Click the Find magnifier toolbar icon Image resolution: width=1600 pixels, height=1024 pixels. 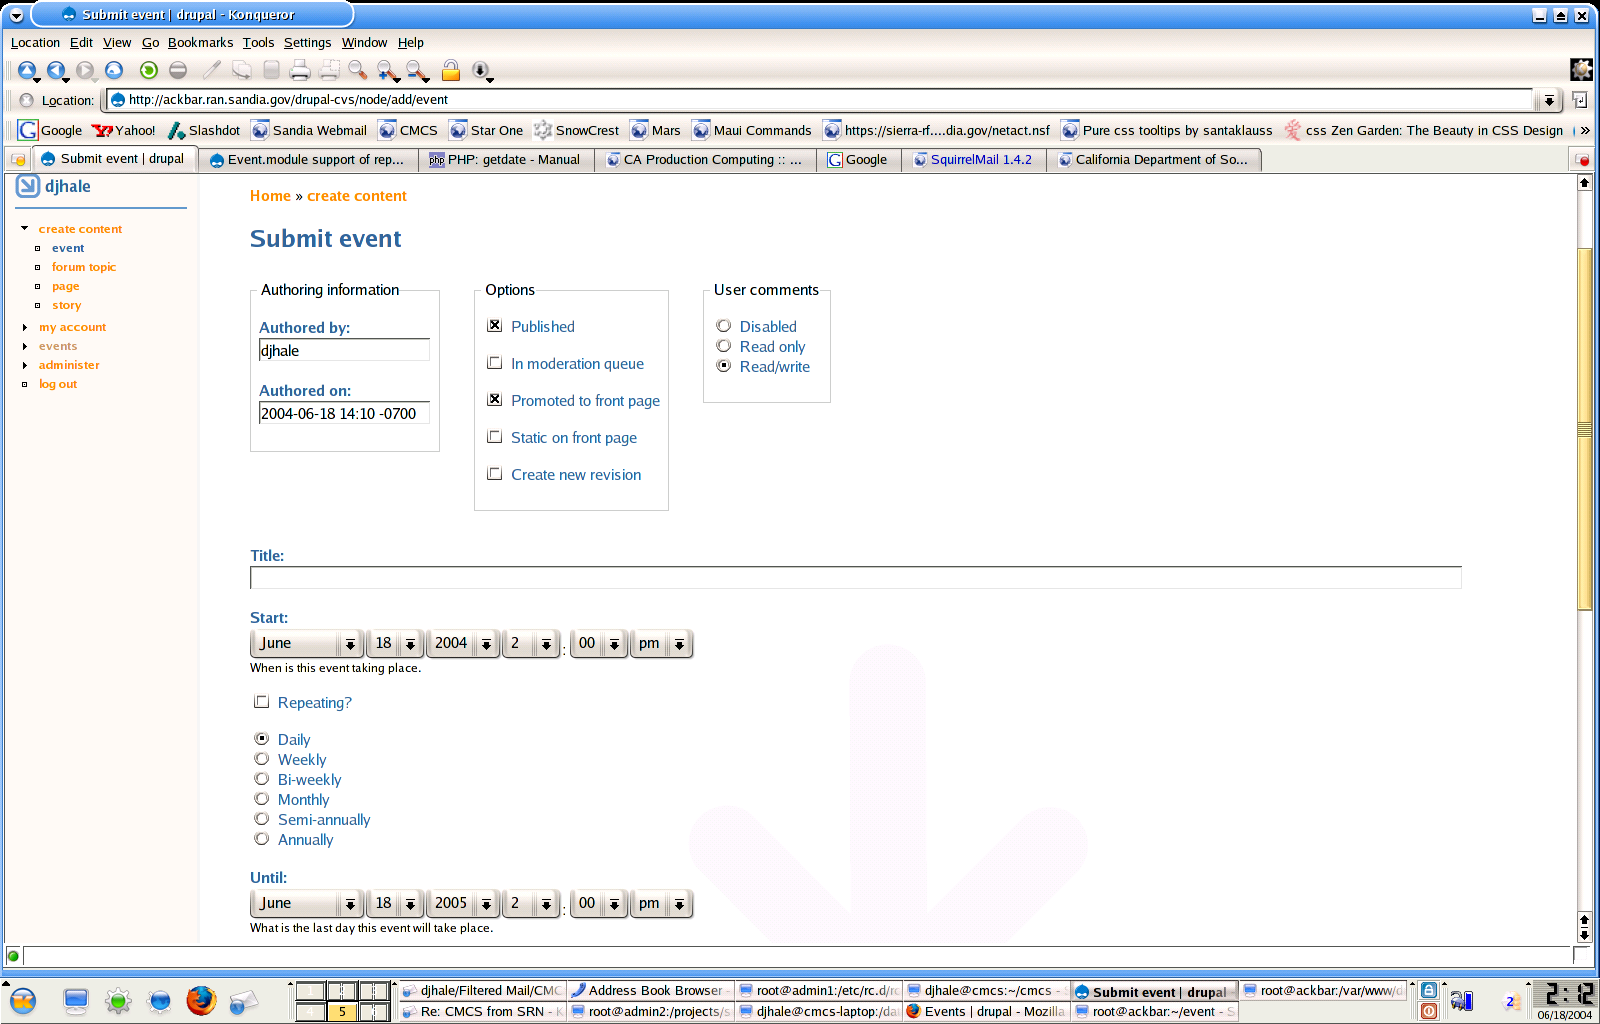click(357, 70)
